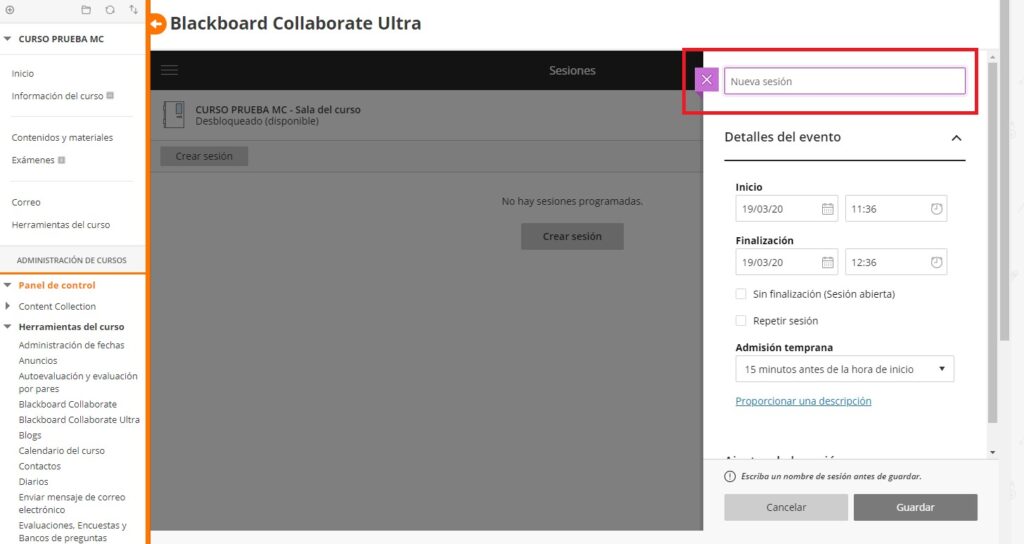
Task: Select Blackboard Collaborate Ultra in course tools
Action: click(x=79, y=420)
